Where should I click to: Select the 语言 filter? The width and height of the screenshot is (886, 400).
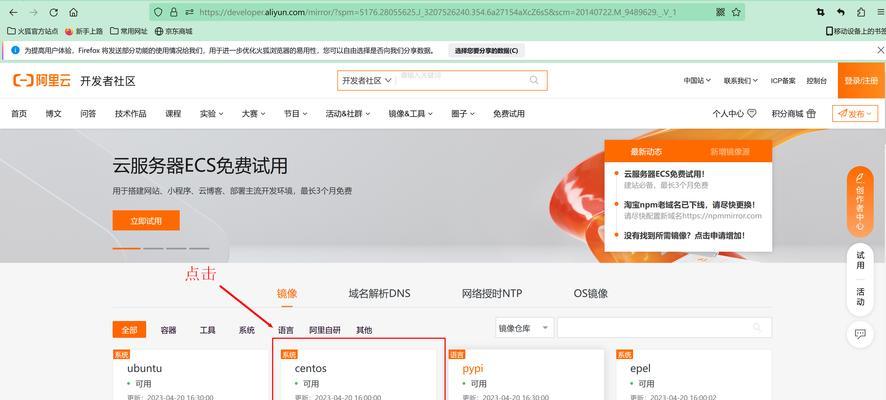[x=286, y=330]
